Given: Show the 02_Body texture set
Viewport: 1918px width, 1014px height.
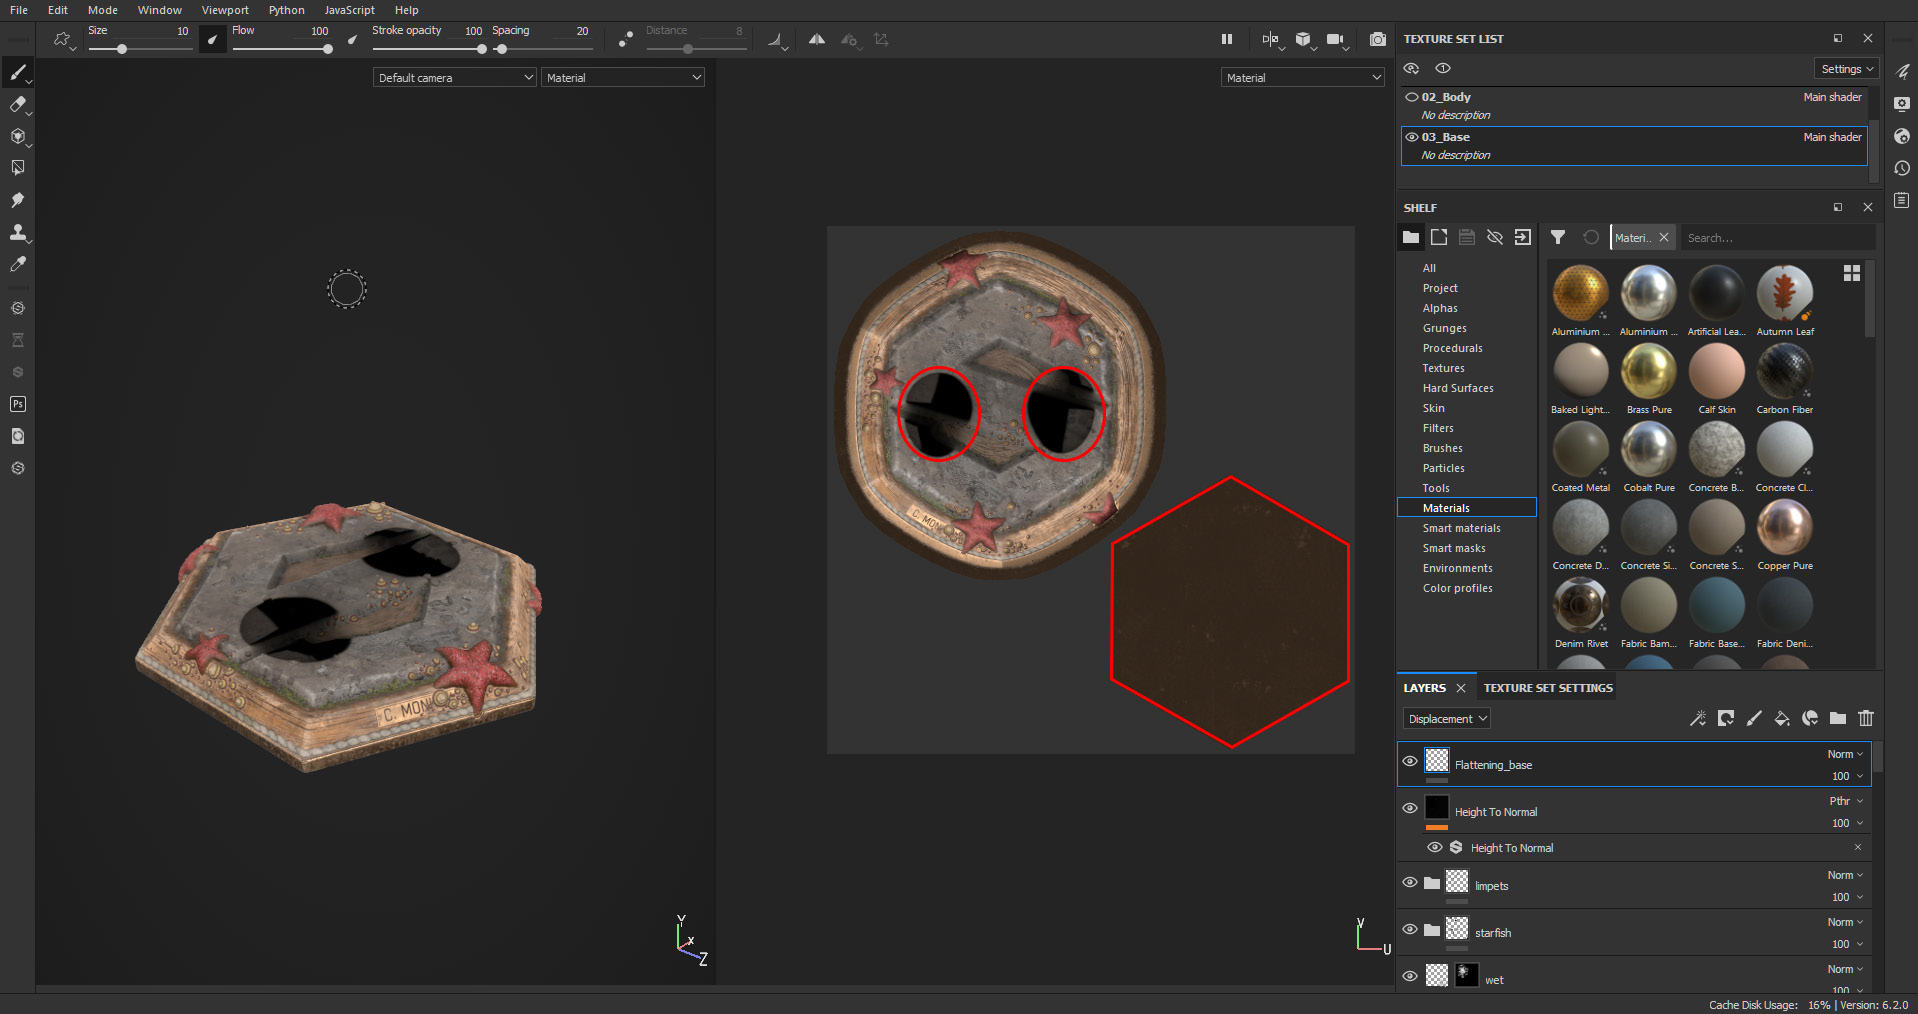Looking at the screenshot, I should point(1412,97).
